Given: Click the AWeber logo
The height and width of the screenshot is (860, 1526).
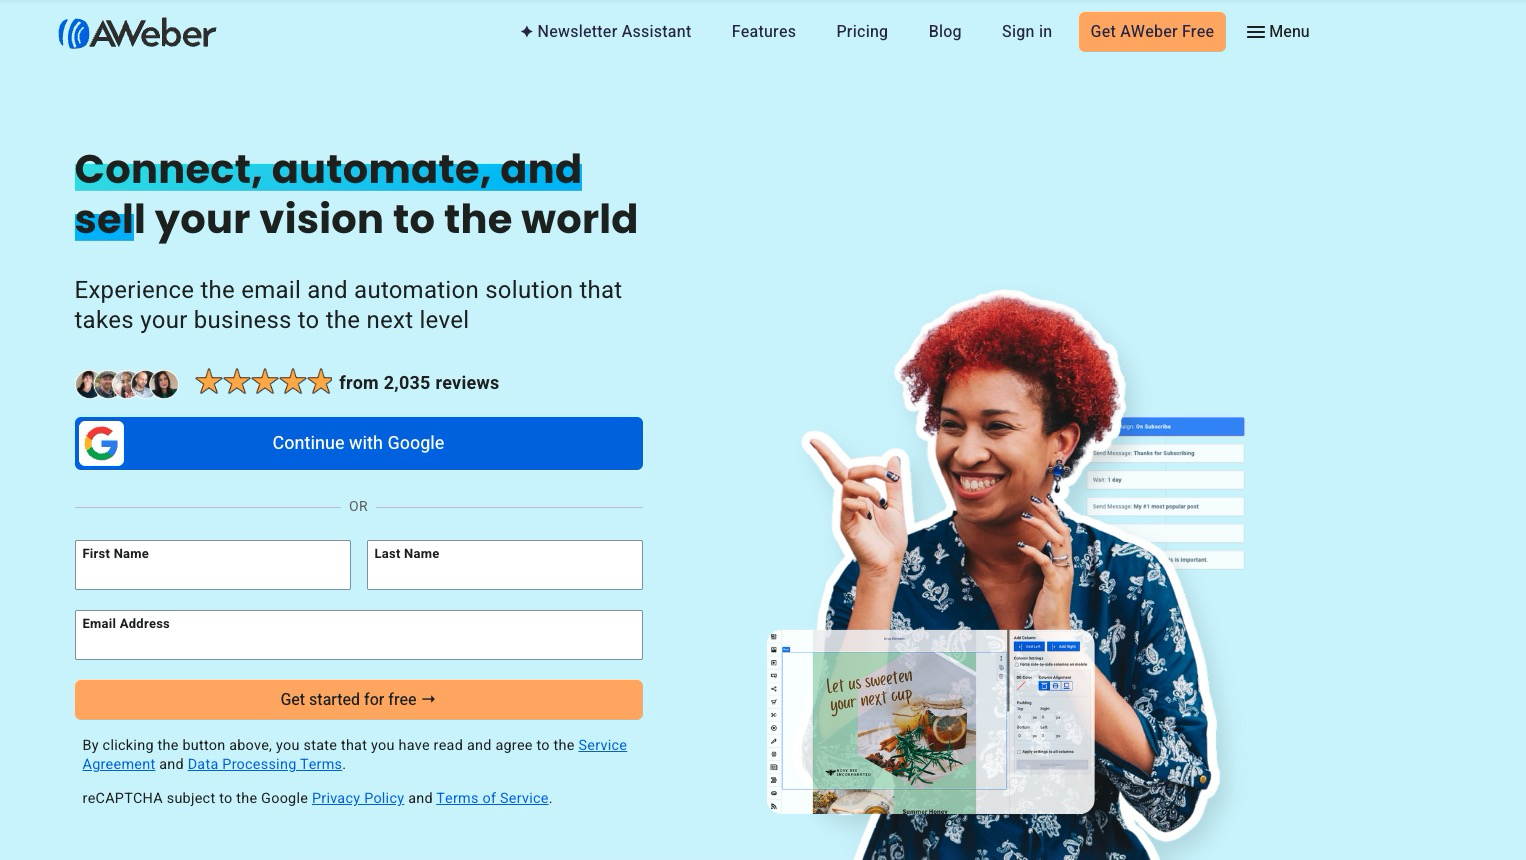Looking at the screenshot, I should pos(137,33).
